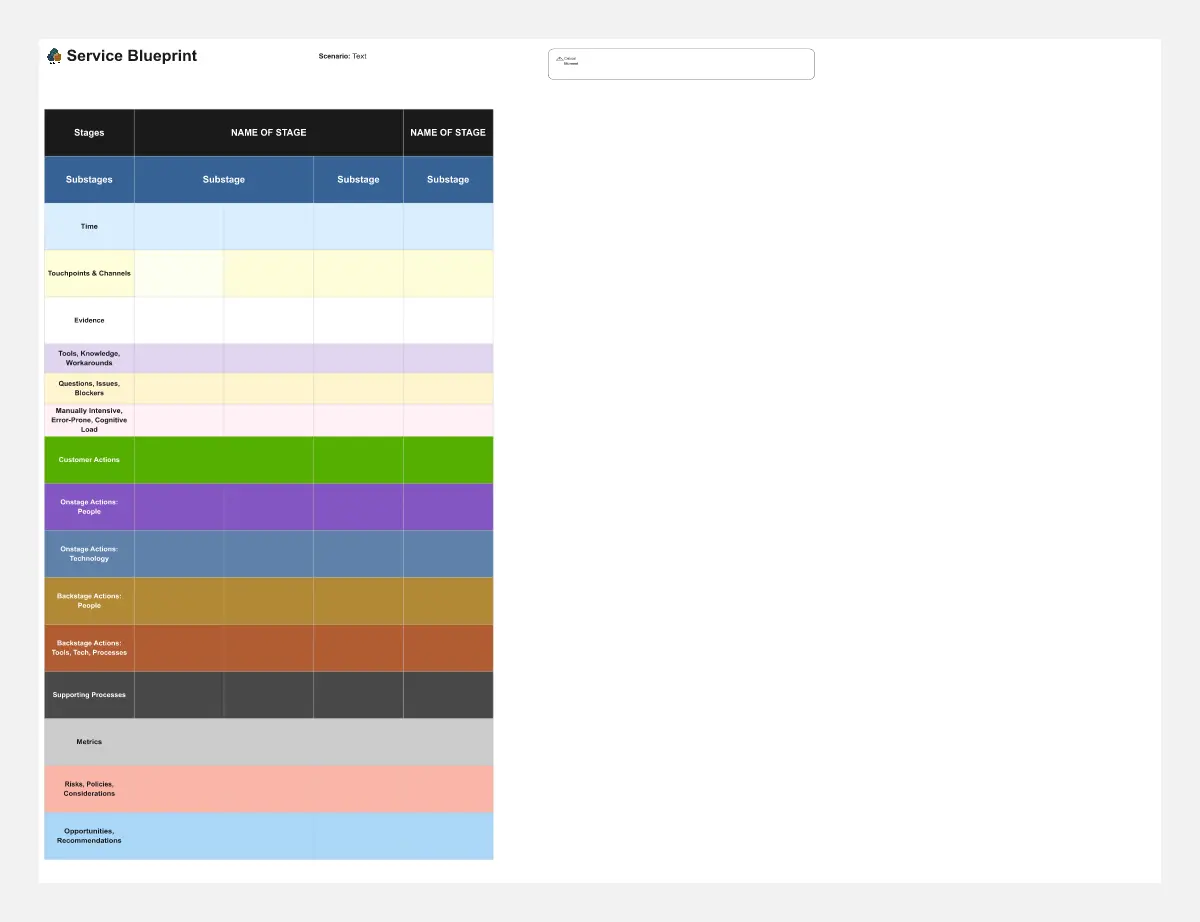Screen dimensions: 1200x922
Task: Select the Touchpoints & Channels row label
Action: tap(89, 273)
